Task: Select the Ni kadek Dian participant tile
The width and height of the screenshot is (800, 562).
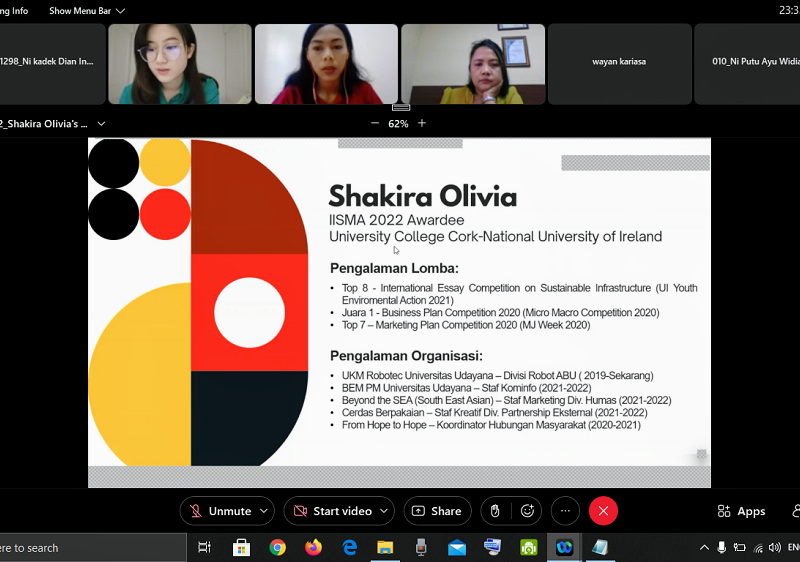Action: pos(53,64)
